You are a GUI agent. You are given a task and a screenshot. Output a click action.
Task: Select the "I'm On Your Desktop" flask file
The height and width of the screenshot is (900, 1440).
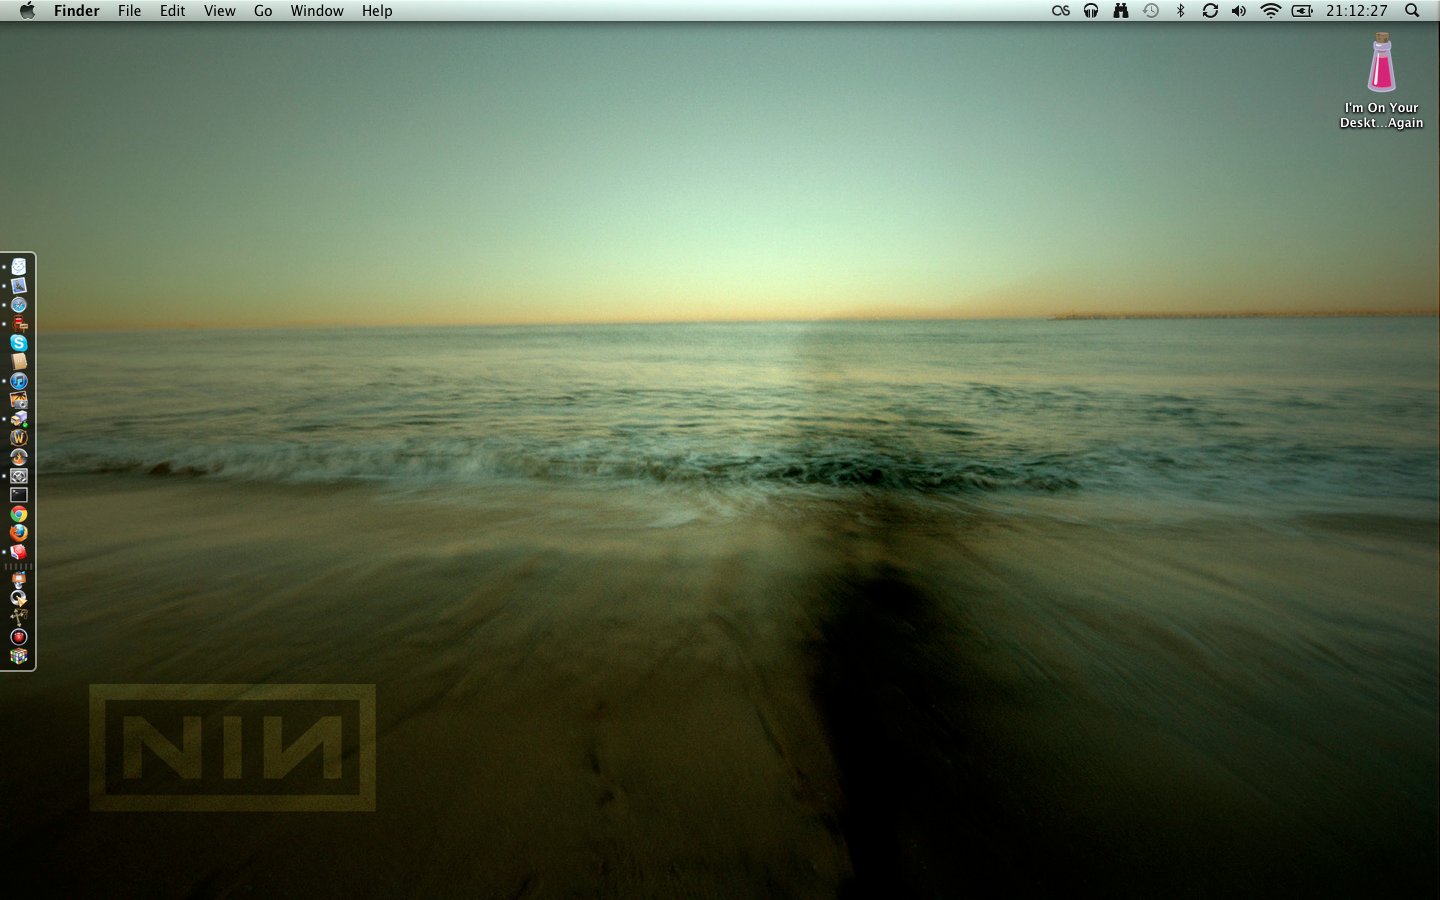[1381, 64]
